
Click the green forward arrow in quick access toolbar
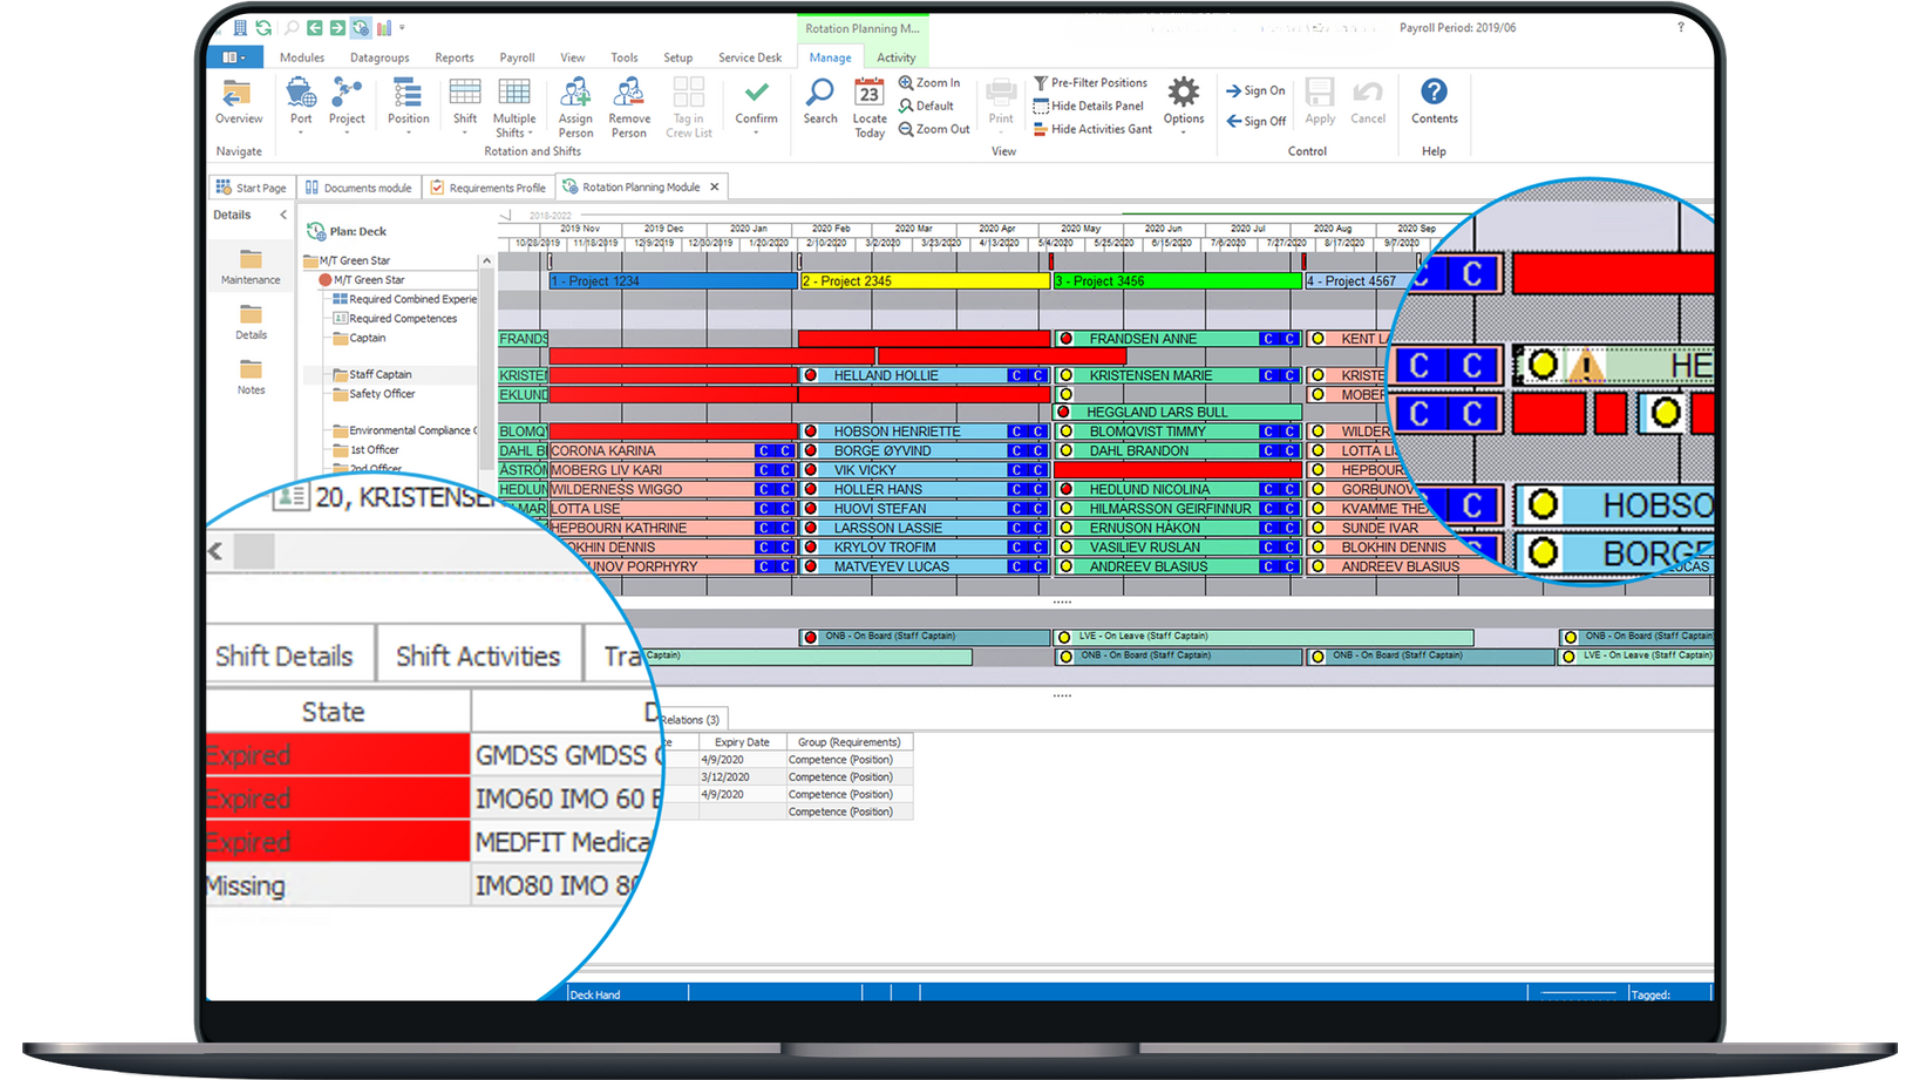click(x=337, y=28)
